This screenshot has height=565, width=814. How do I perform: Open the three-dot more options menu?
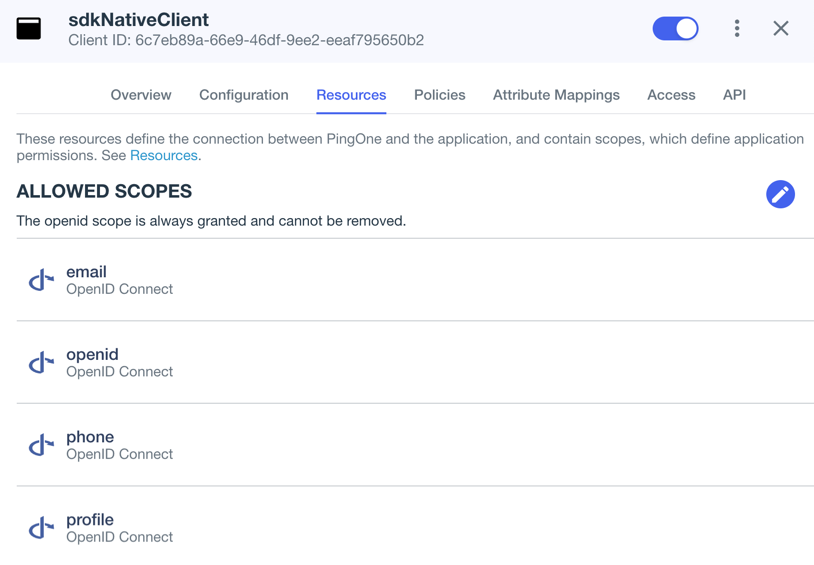(737, 29)
